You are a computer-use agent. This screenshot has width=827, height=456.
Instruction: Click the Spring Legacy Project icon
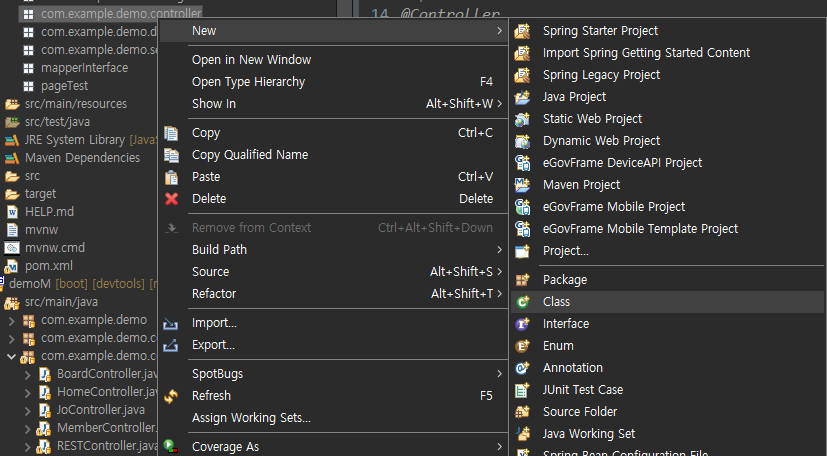click(x=522, y=75)
